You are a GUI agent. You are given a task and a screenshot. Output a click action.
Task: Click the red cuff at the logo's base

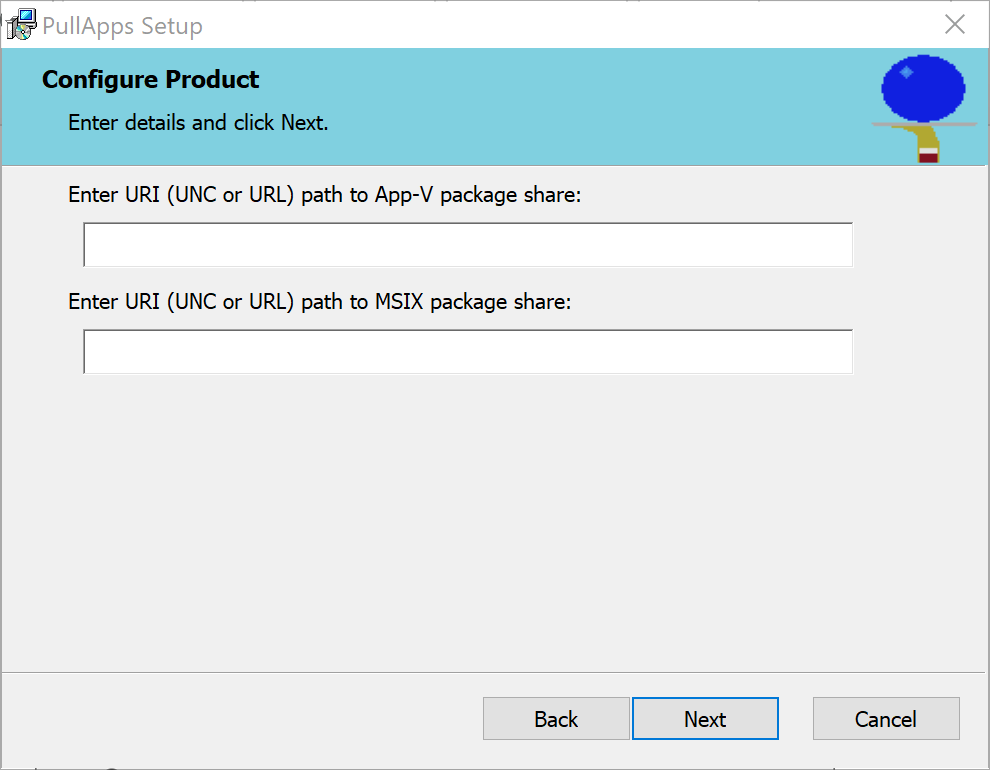[x=928, y=156]
